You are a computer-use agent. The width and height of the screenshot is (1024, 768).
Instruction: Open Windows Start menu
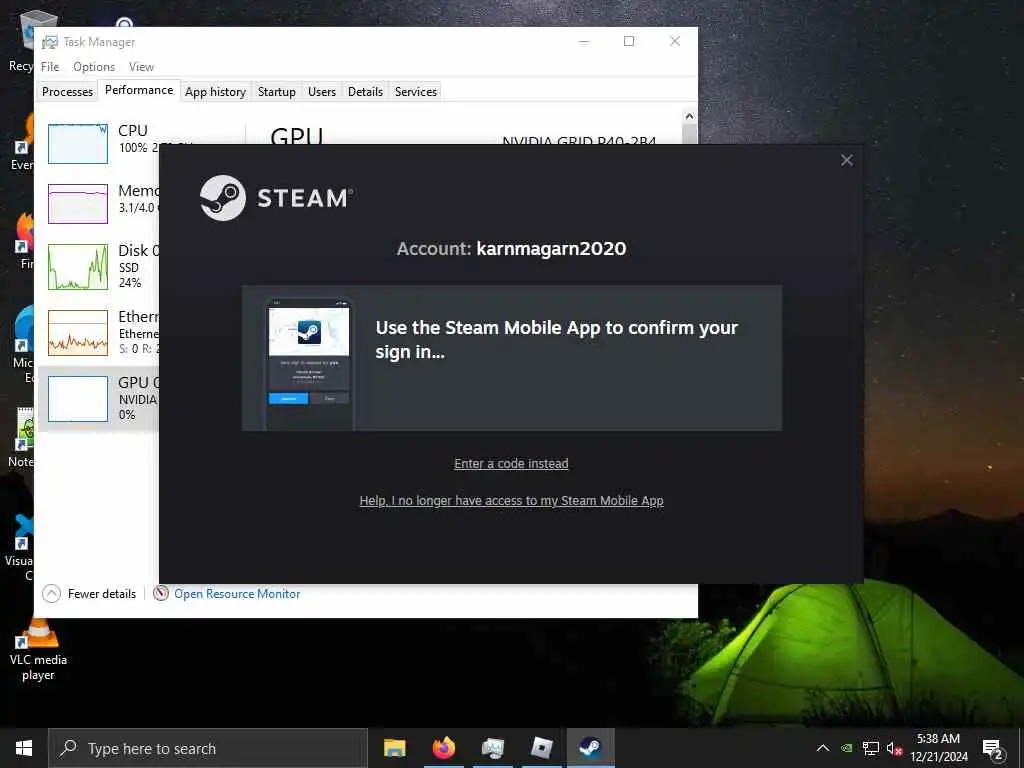(x=24, y=748)
